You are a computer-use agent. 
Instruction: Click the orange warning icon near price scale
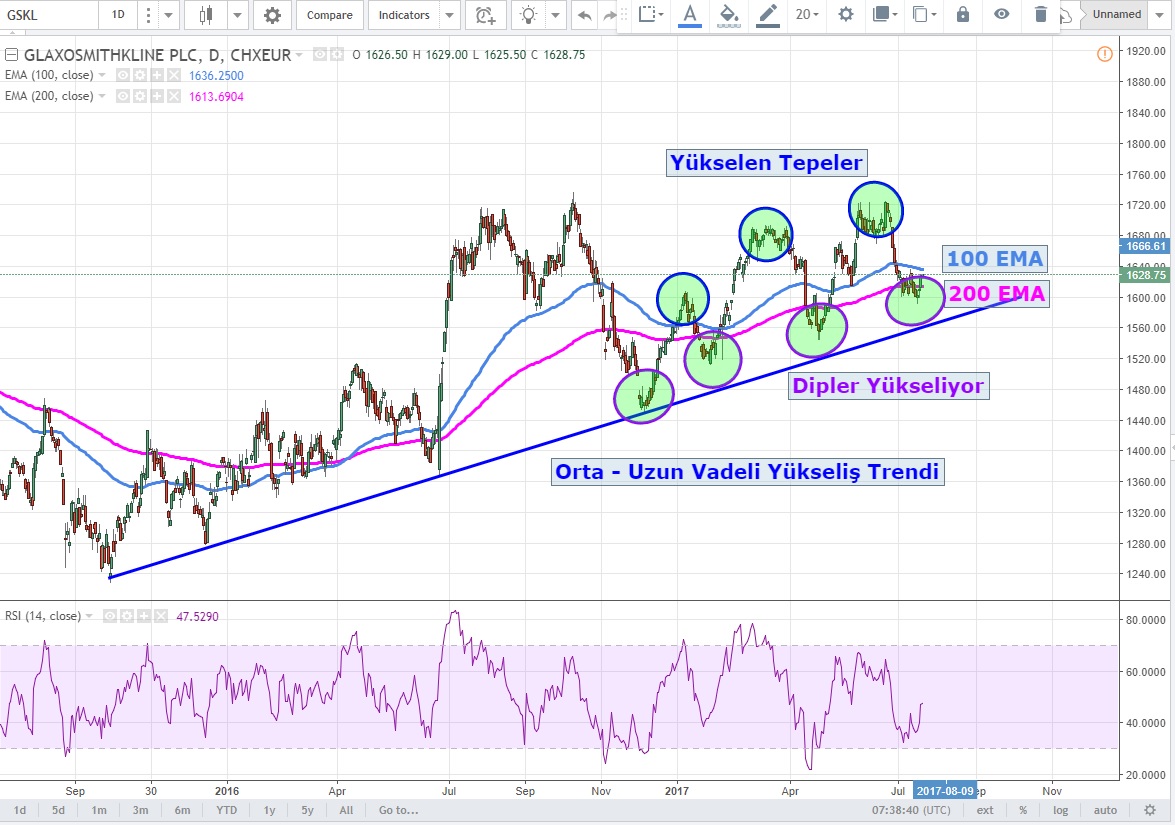(1104, 54)
